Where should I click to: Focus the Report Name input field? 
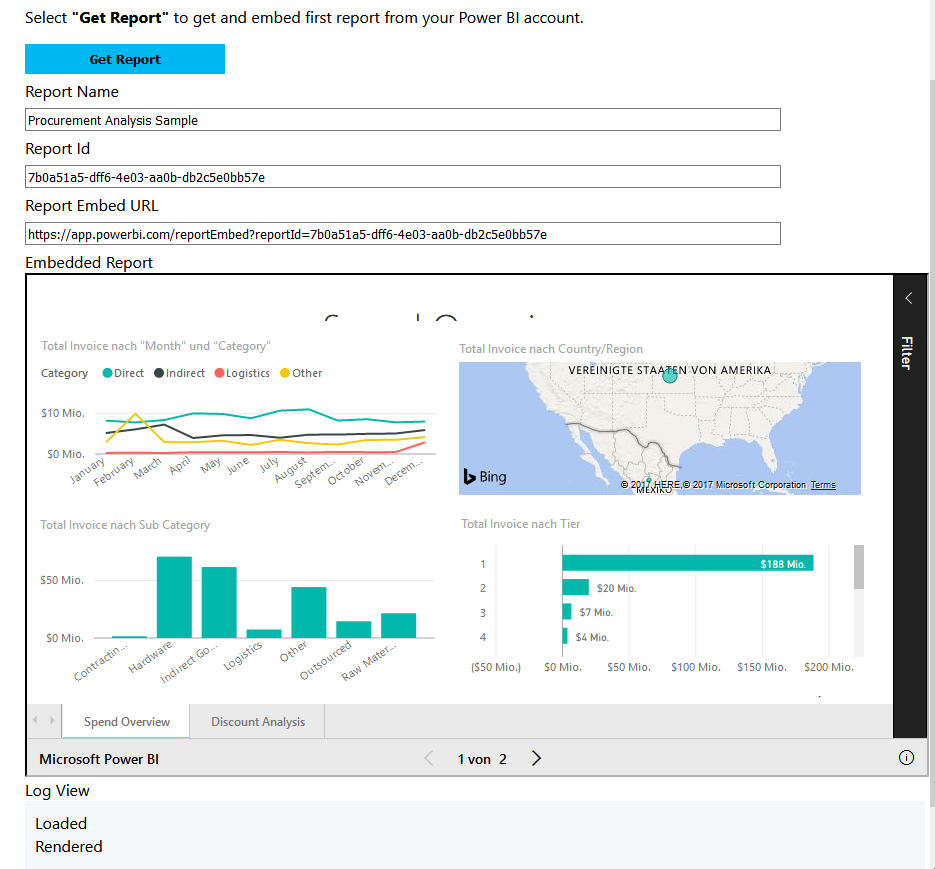click(x=403, y=120)
